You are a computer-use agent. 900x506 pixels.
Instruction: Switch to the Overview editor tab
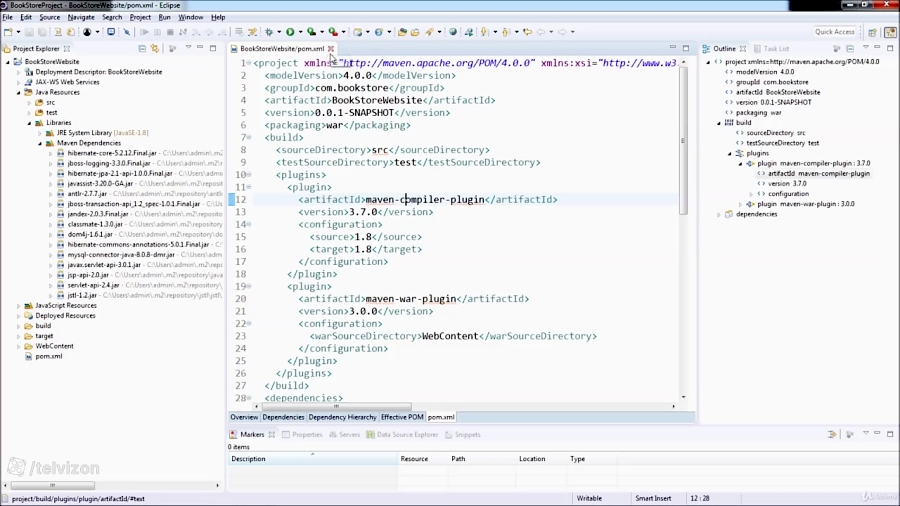pos(244,417)
